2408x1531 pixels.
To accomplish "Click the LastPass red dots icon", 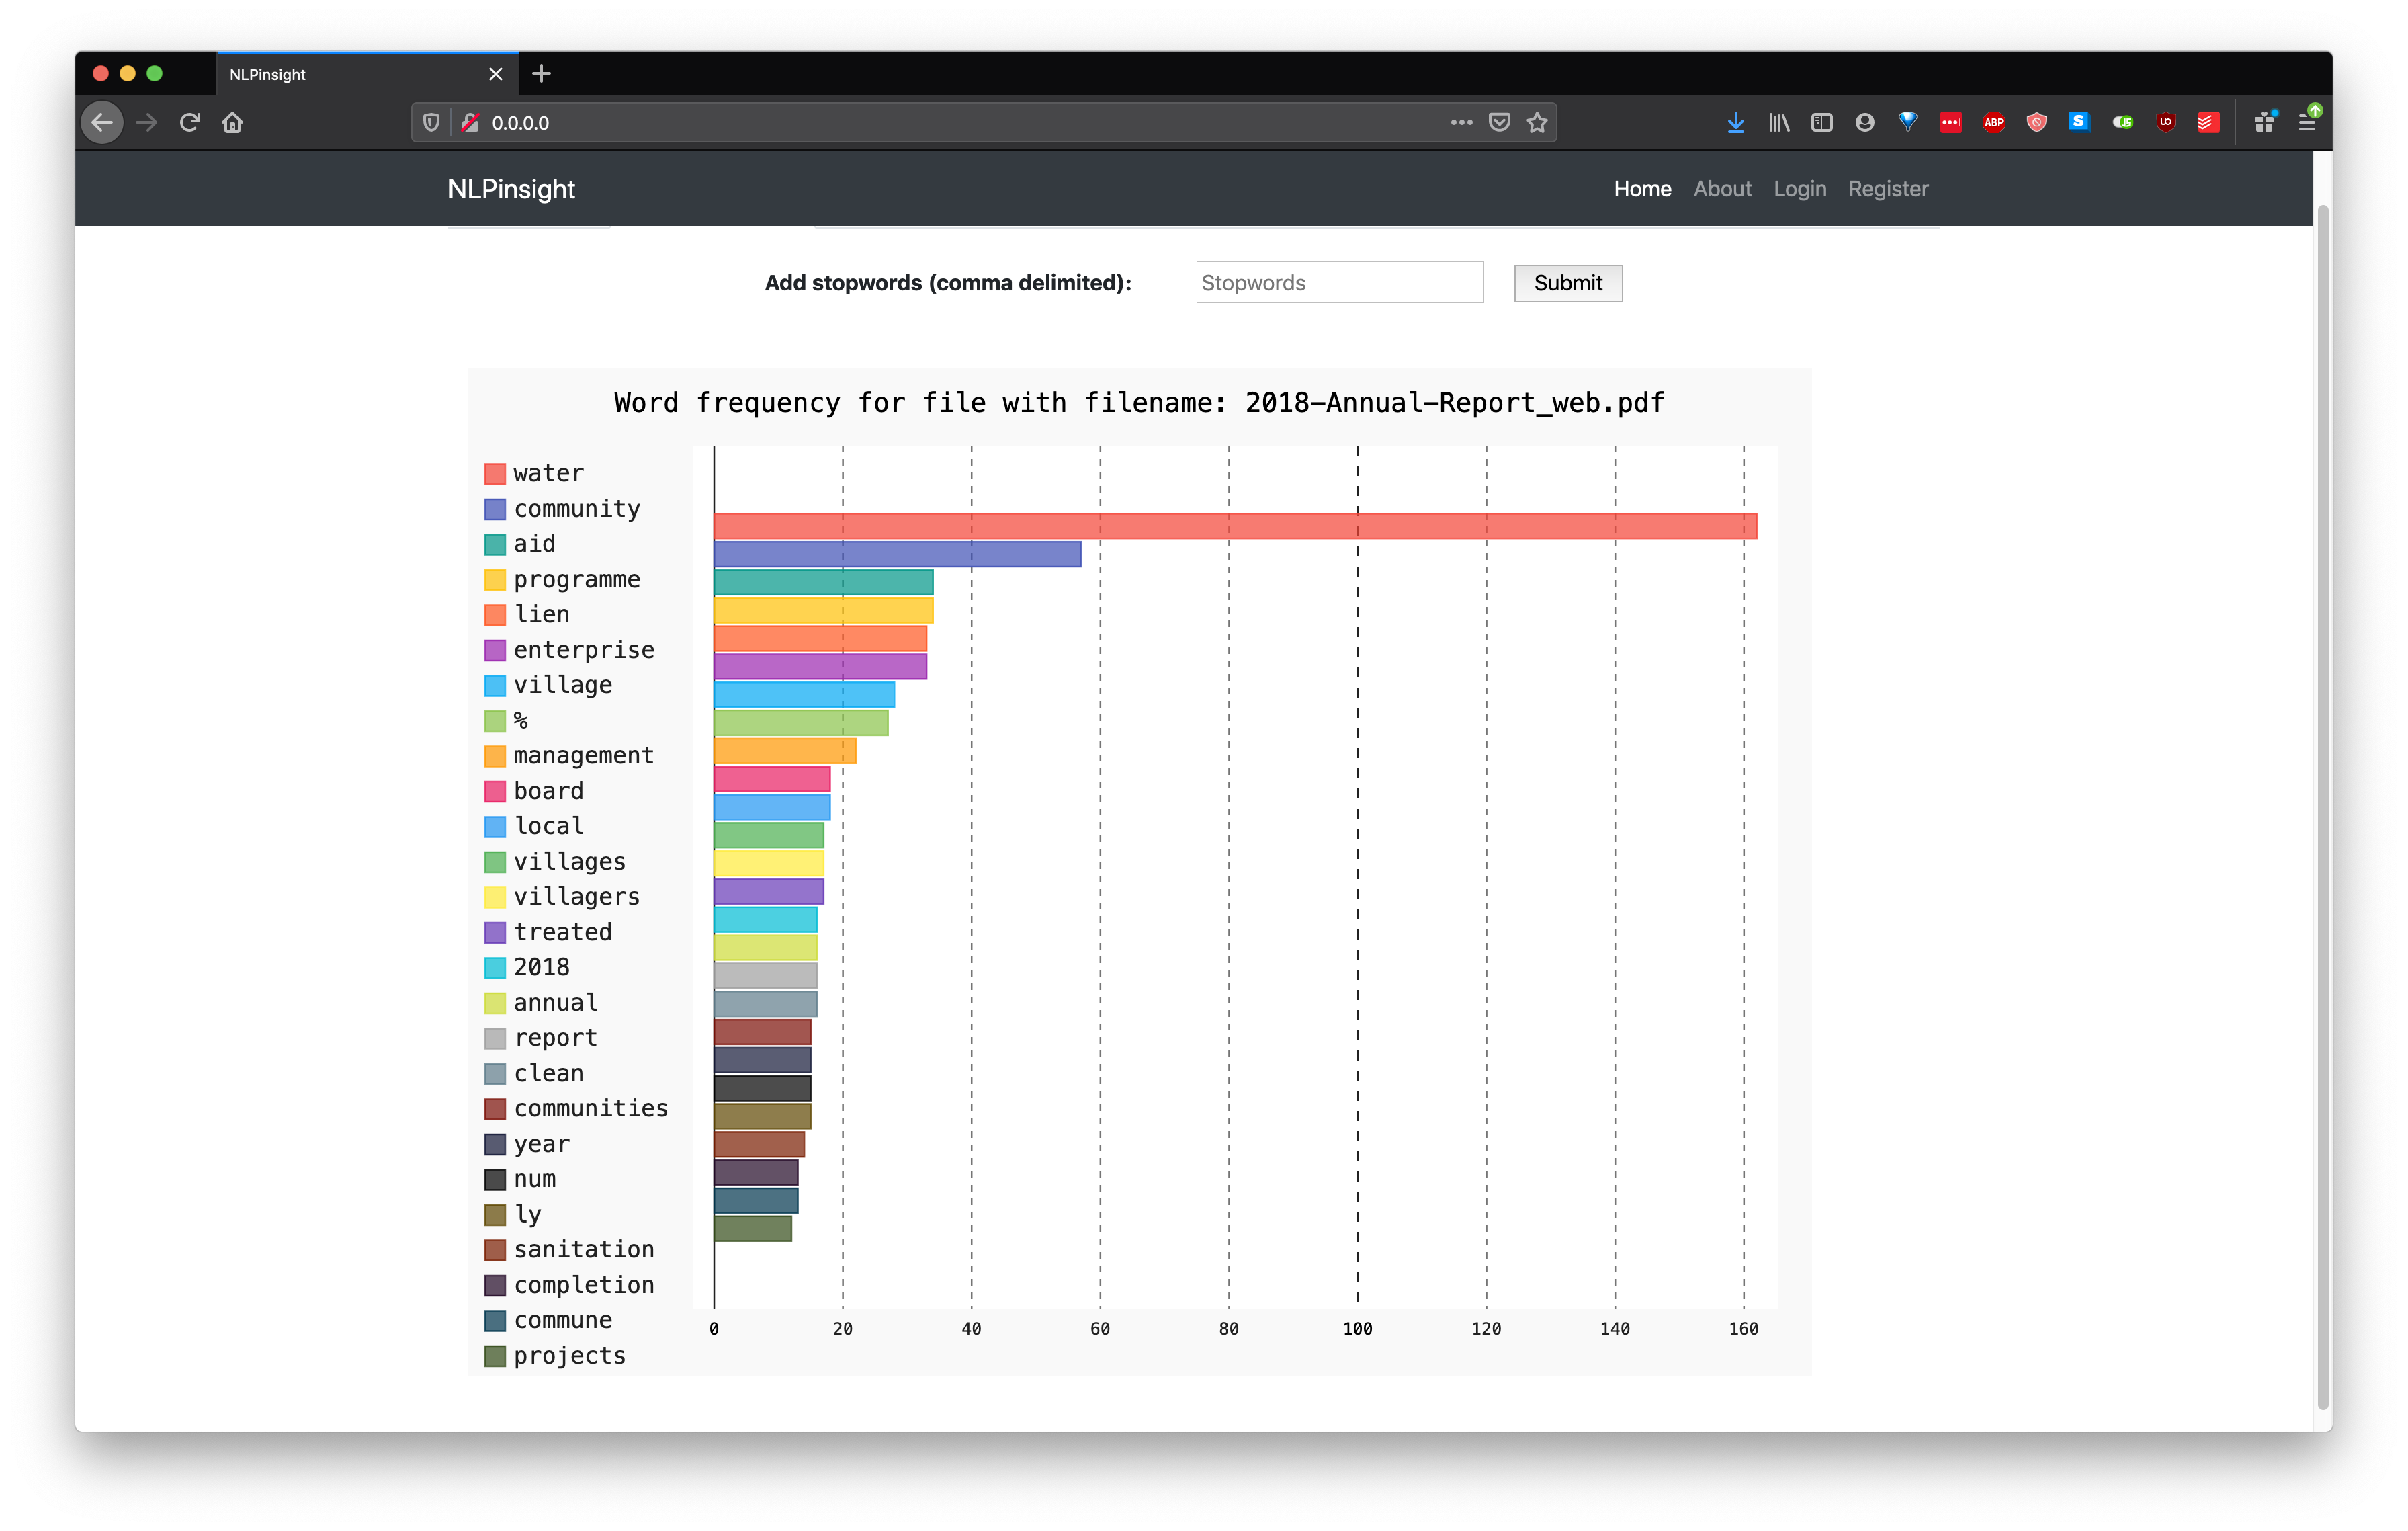I will (1950, 123).
